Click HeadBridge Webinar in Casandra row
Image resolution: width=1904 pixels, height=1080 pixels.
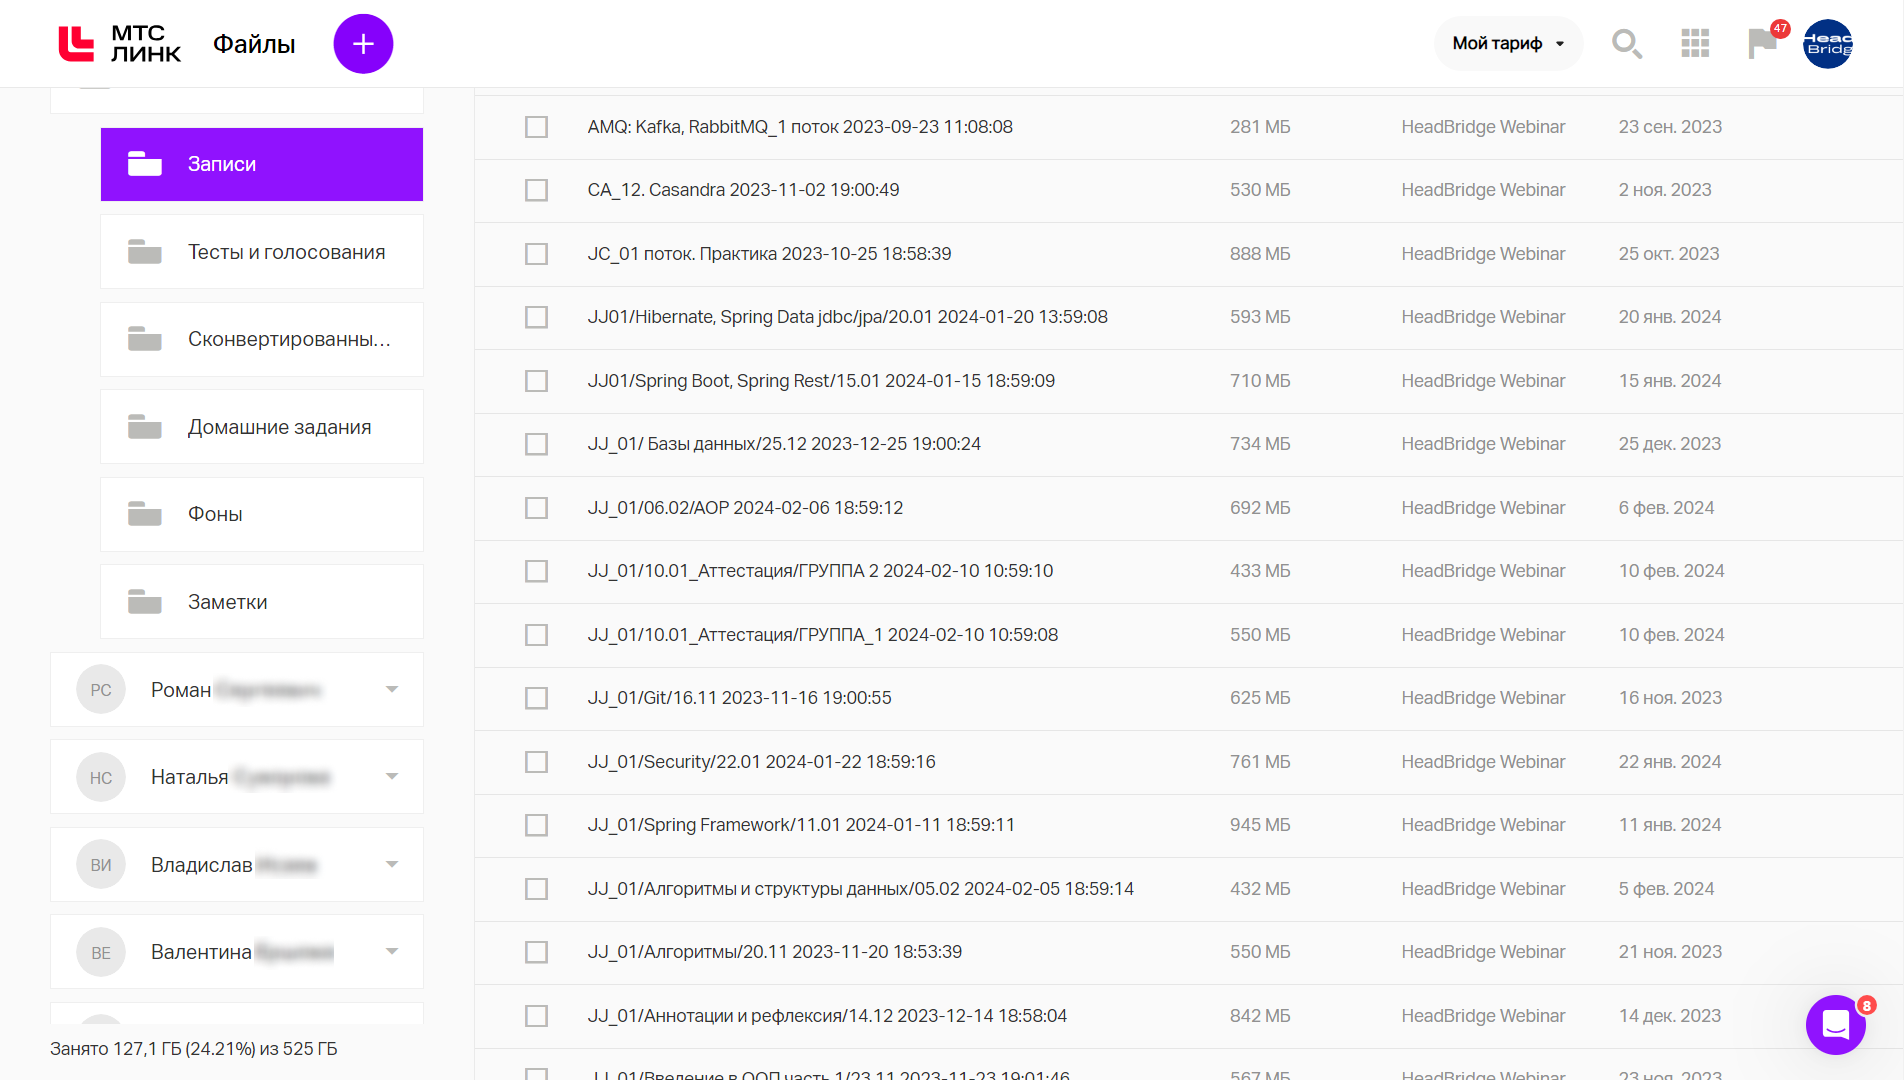coord(1483,190)
